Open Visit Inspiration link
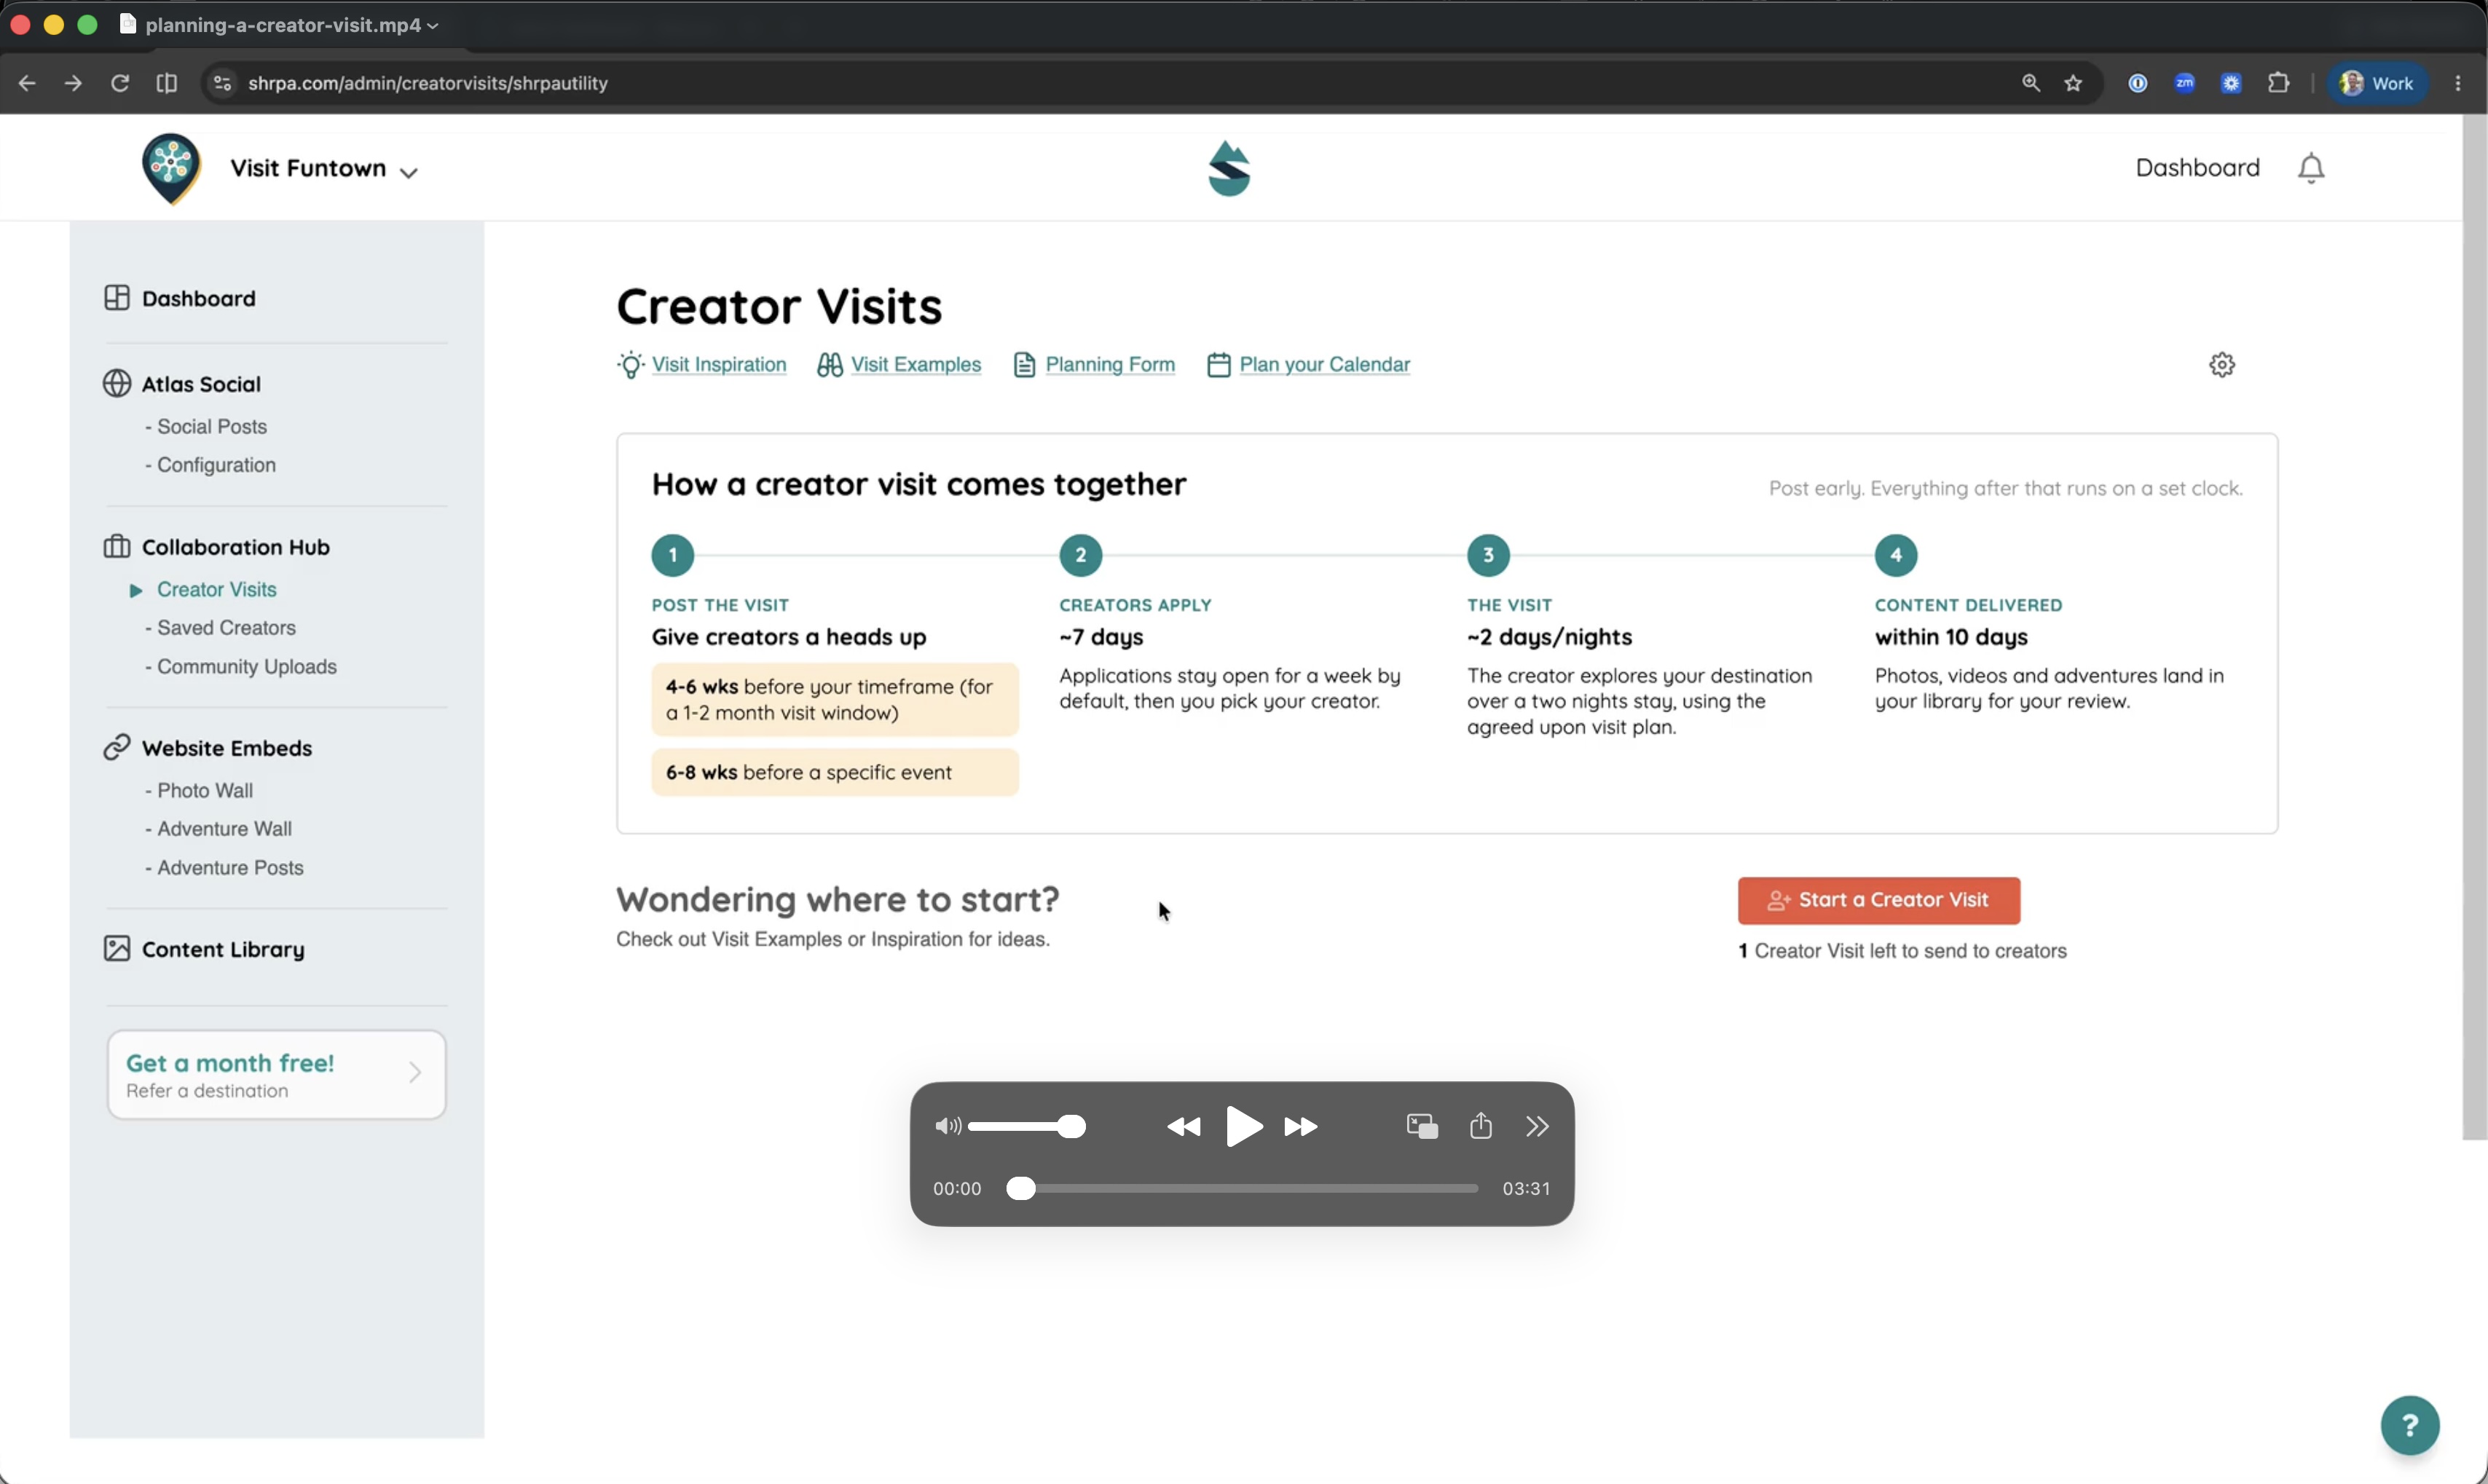Viewport: 2488px width, 1484px height. click(702, 365)
